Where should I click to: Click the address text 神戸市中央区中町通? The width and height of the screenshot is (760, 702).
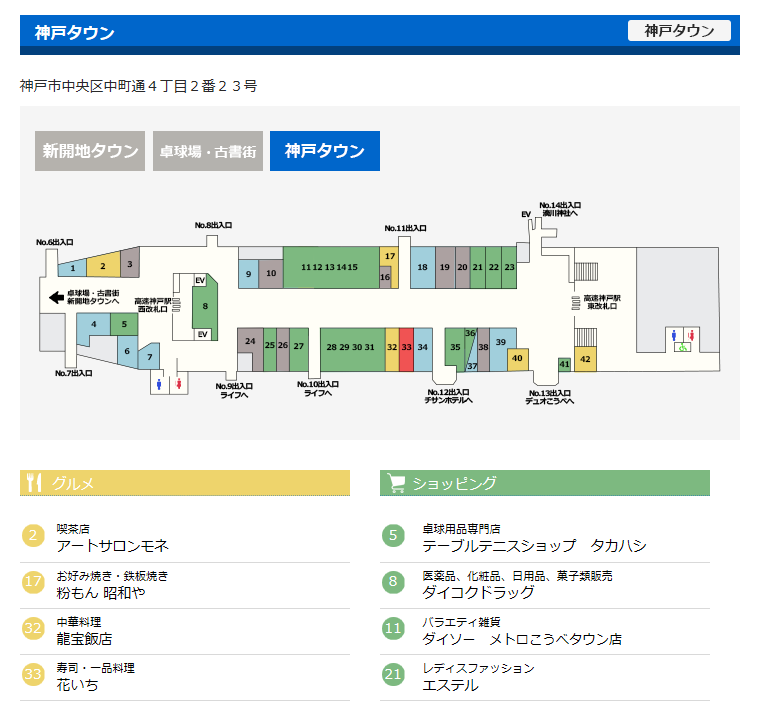pos(138,86)
